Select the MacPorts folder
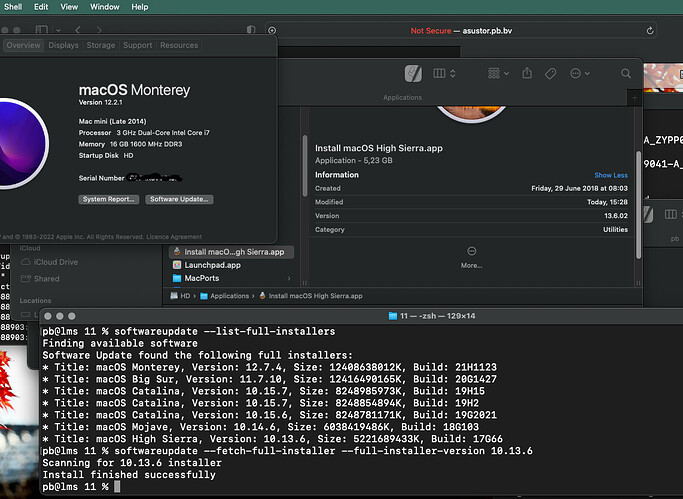Image resolution: width=683 pixels, height=499 pixels. coord(202,278)
